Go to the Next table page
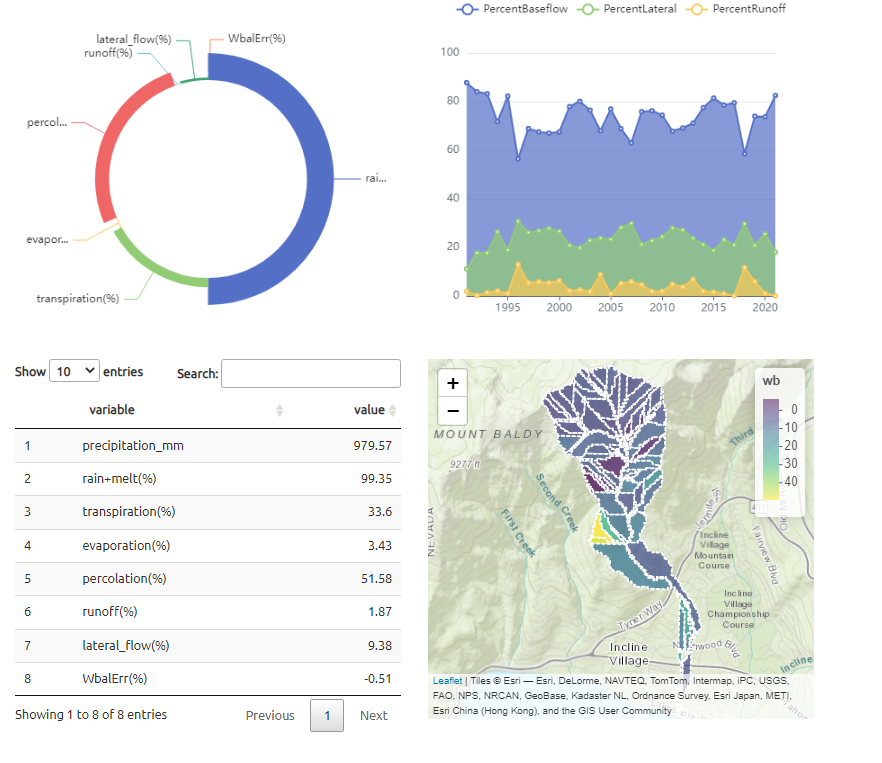Image resolution: width=882 pixels, height=763 pixels. [x=374, y=716]
